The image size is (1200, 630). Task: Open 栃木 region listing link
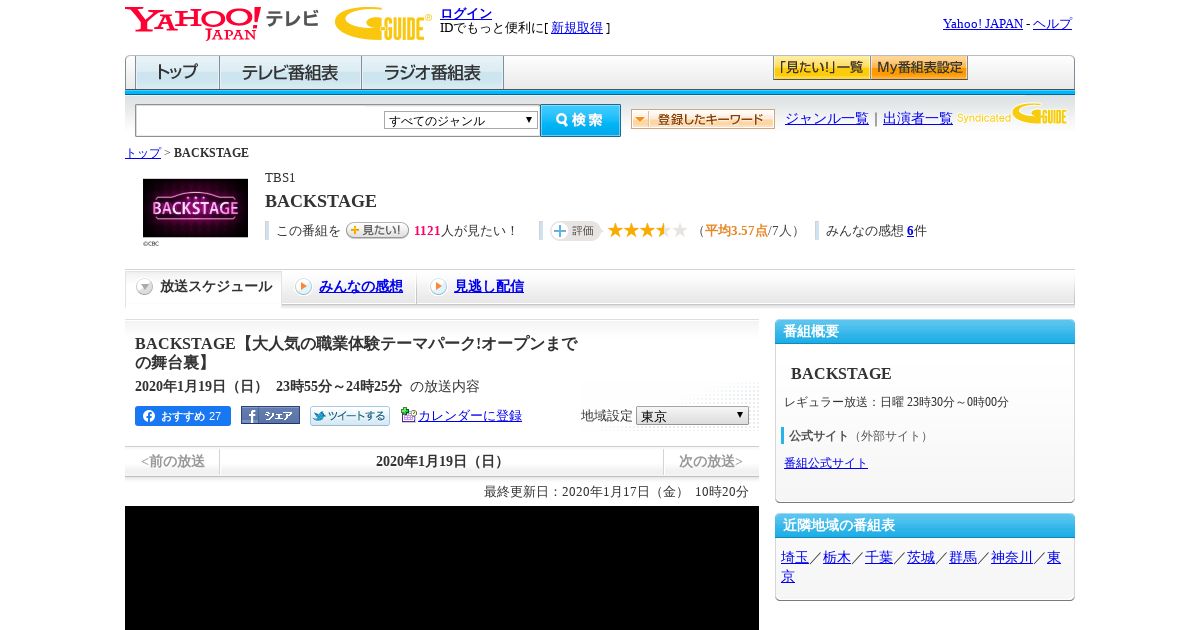point(837,557)
